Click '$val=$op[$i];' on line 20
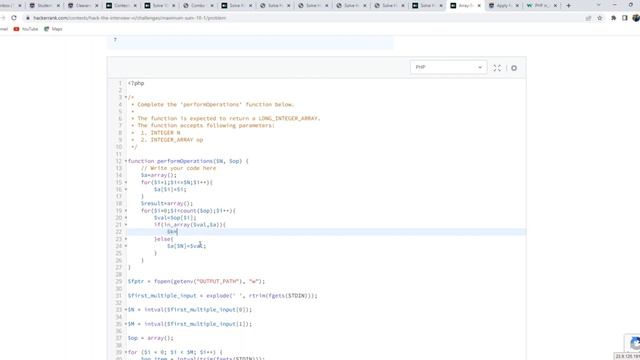The image size is (640, 360). coord(175,218)
